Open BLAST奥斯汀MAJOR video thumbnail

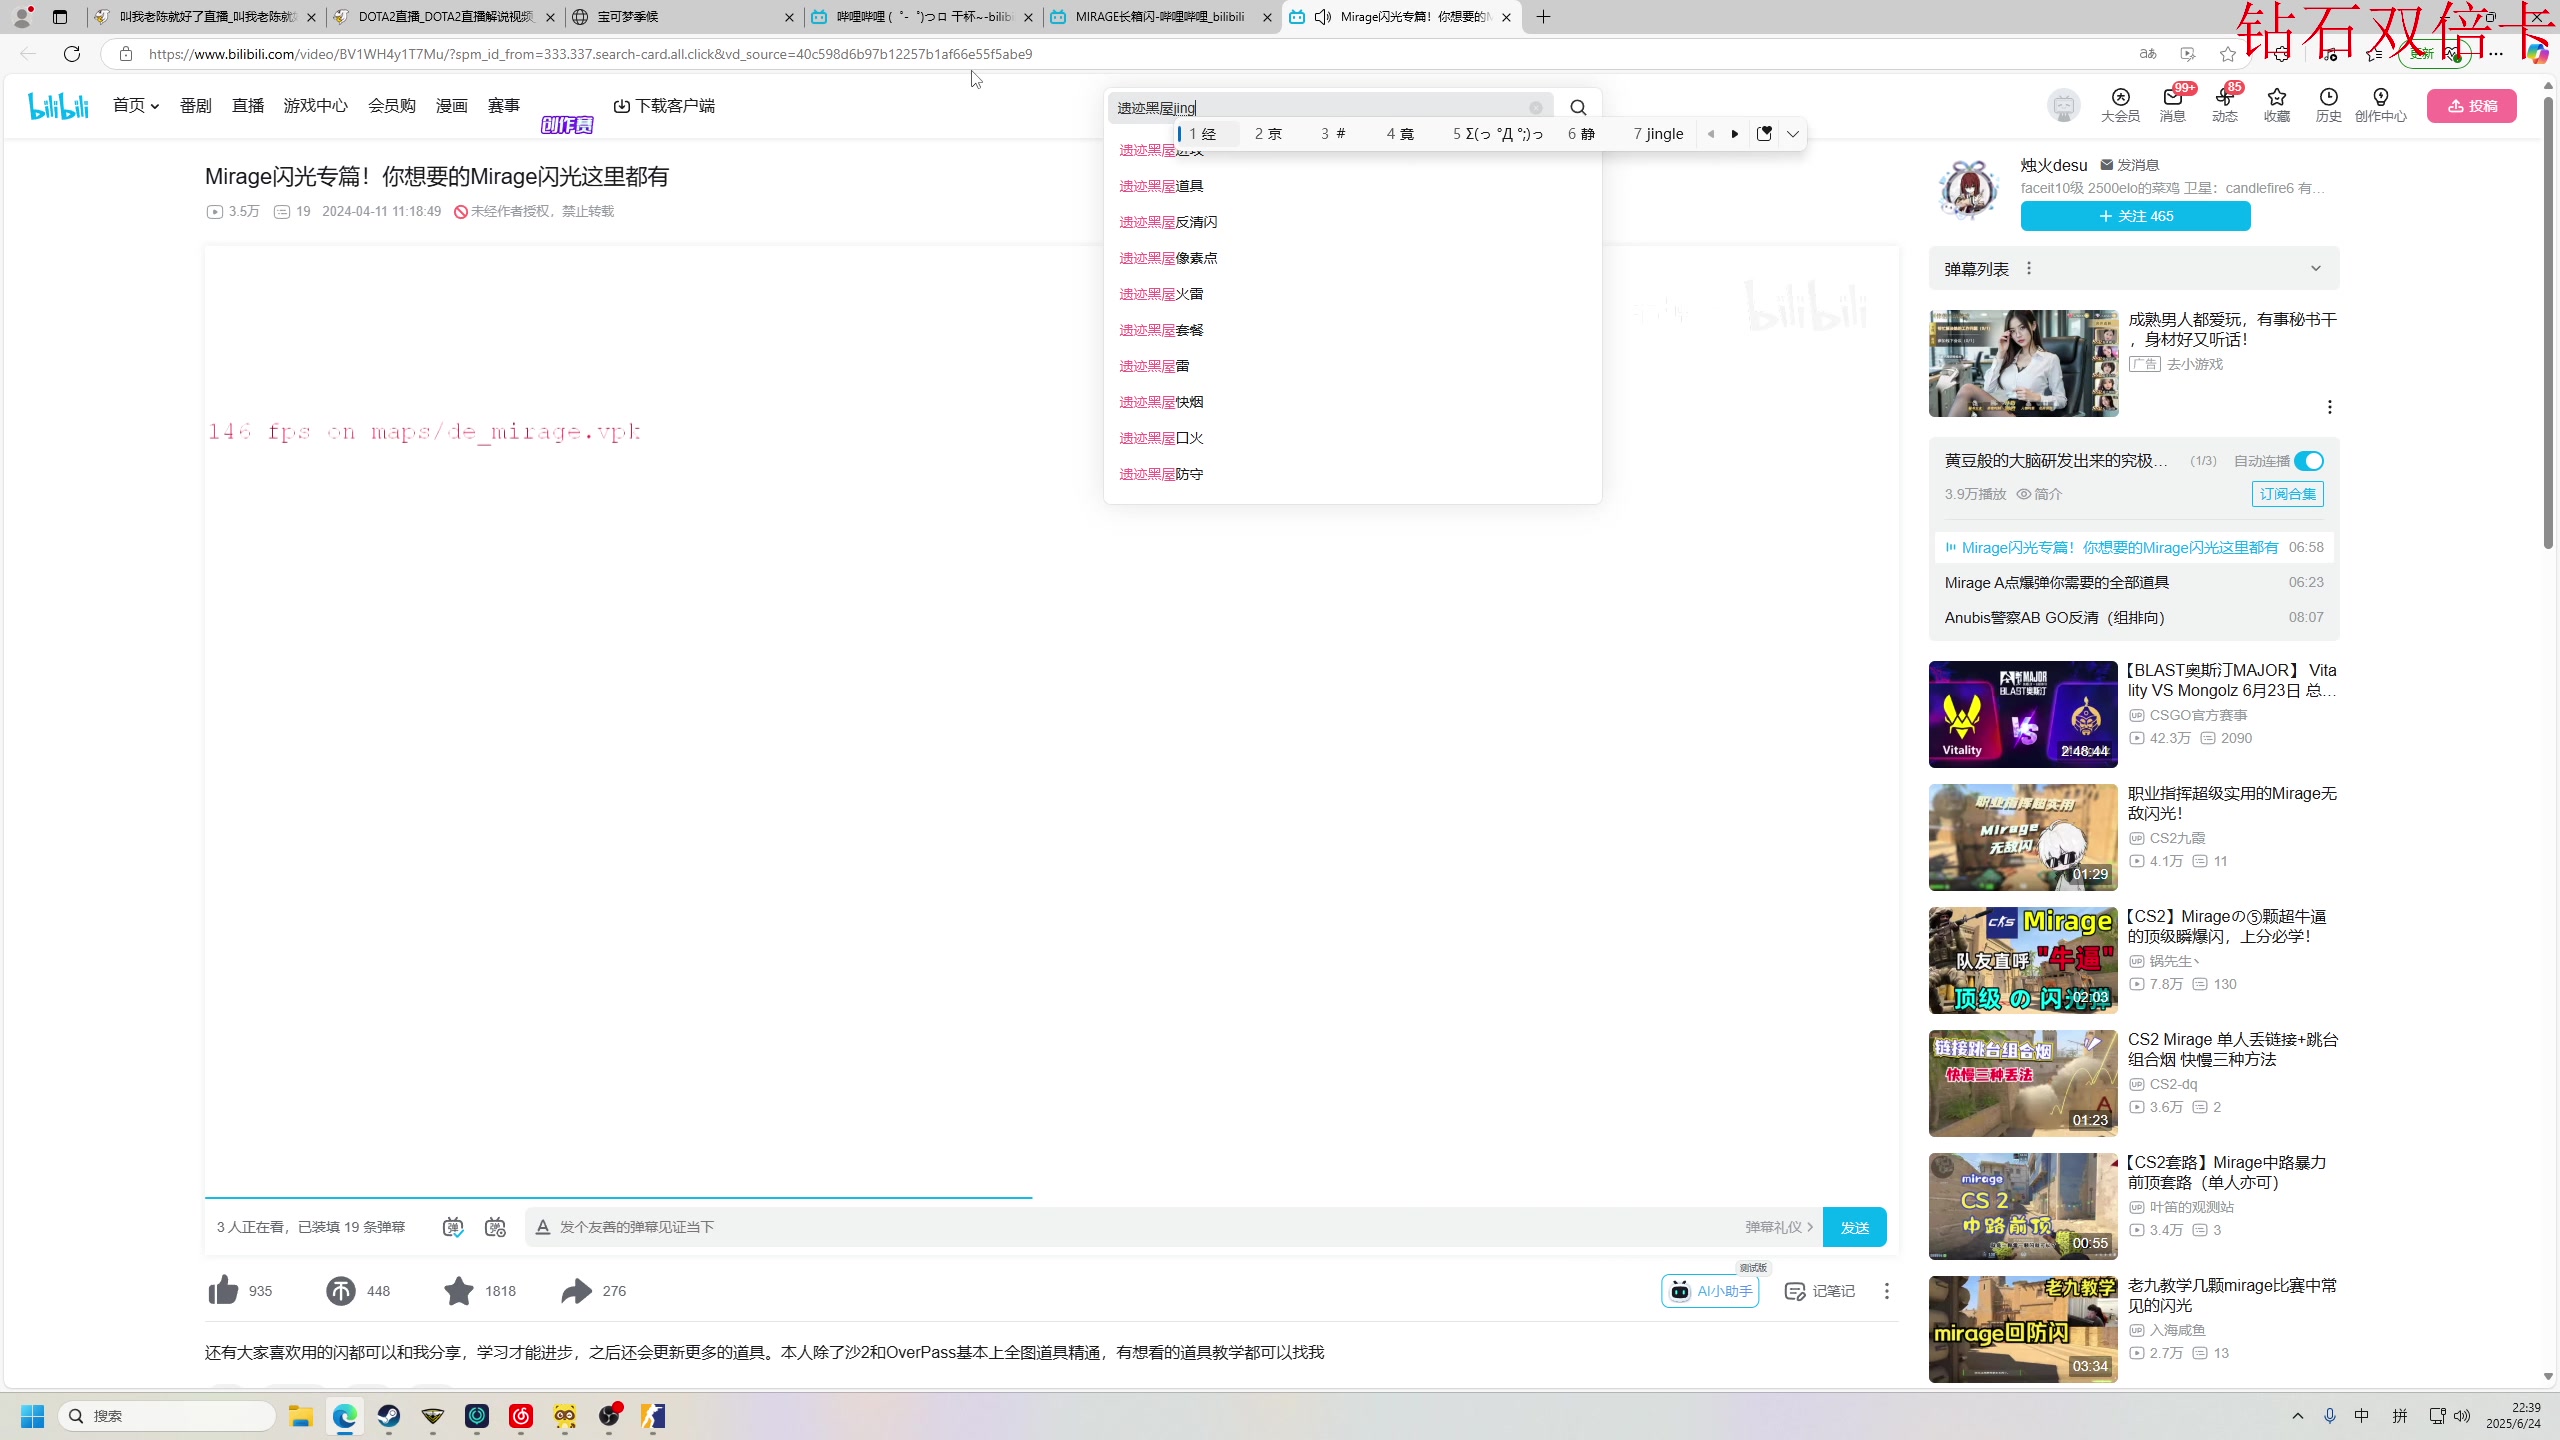tap(2023, 714)
